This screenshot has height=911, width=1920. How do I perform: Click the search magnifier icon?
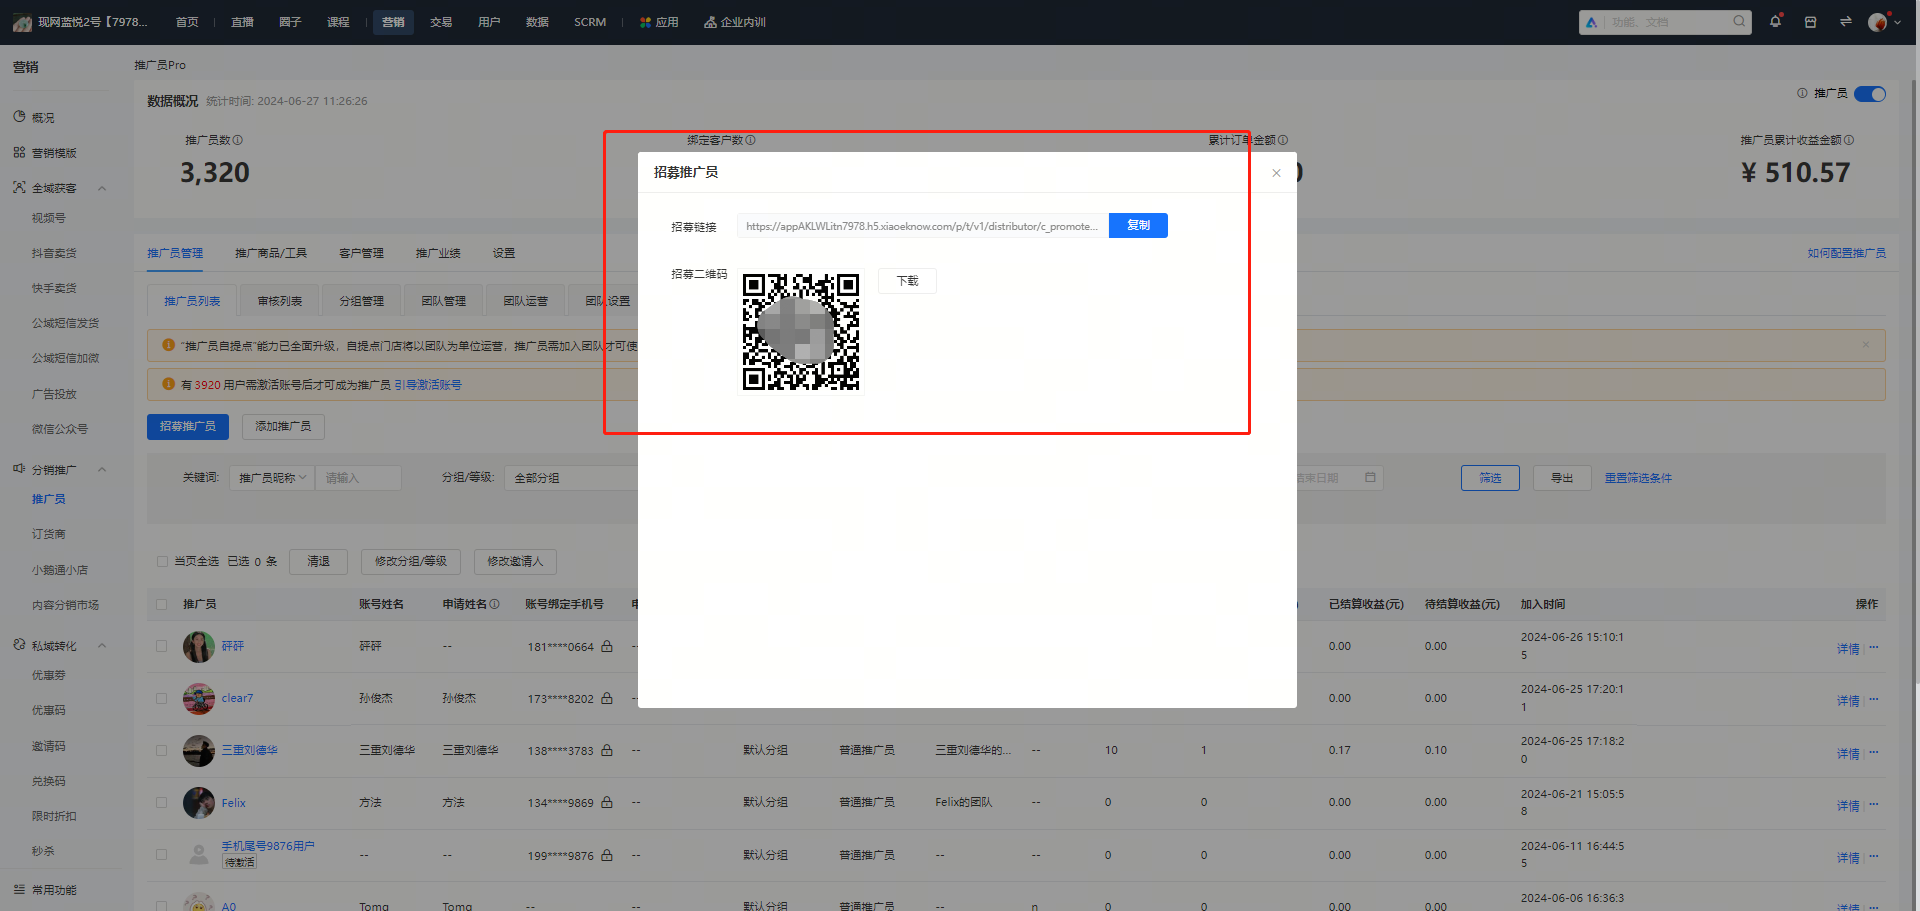(x=1739, y=21)
